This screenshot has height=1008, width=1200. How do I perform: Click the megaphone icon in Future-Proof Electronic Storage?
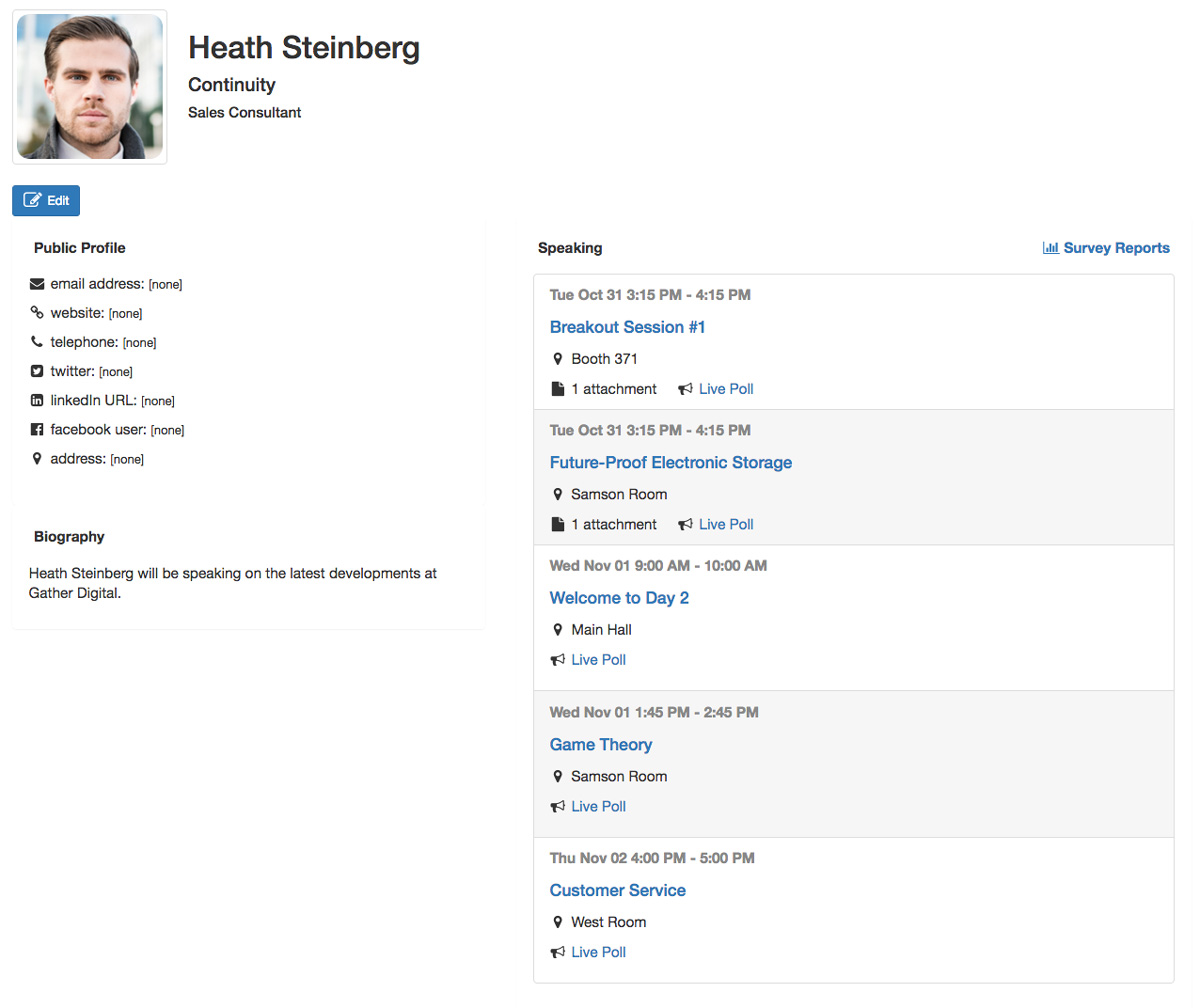coord(685,524)
